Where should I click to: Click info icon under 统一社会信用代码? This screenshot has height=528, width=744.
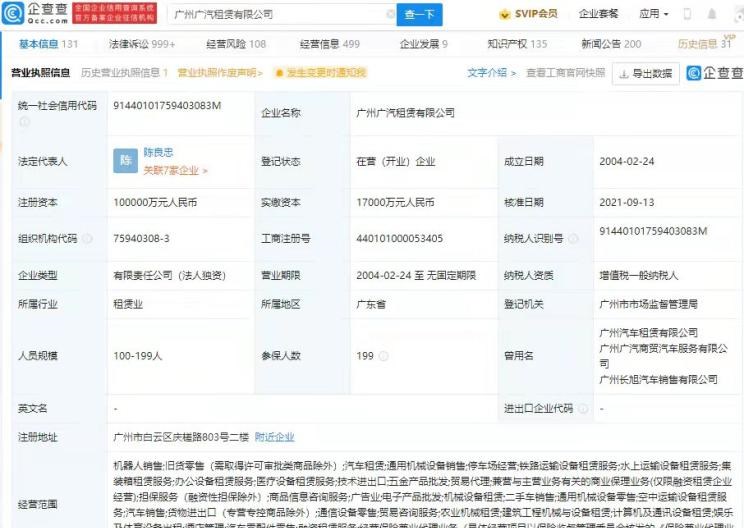24,122
